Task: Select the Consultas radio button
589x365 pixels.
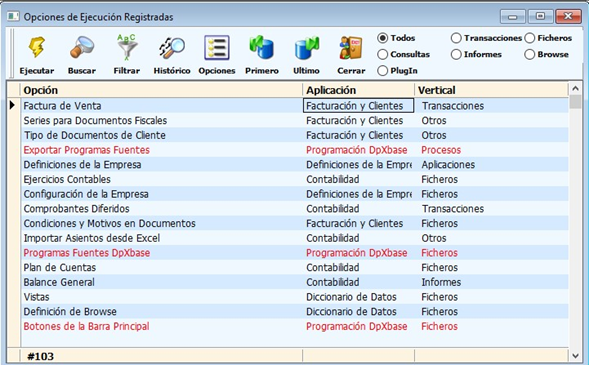Action: coord(382,54)
